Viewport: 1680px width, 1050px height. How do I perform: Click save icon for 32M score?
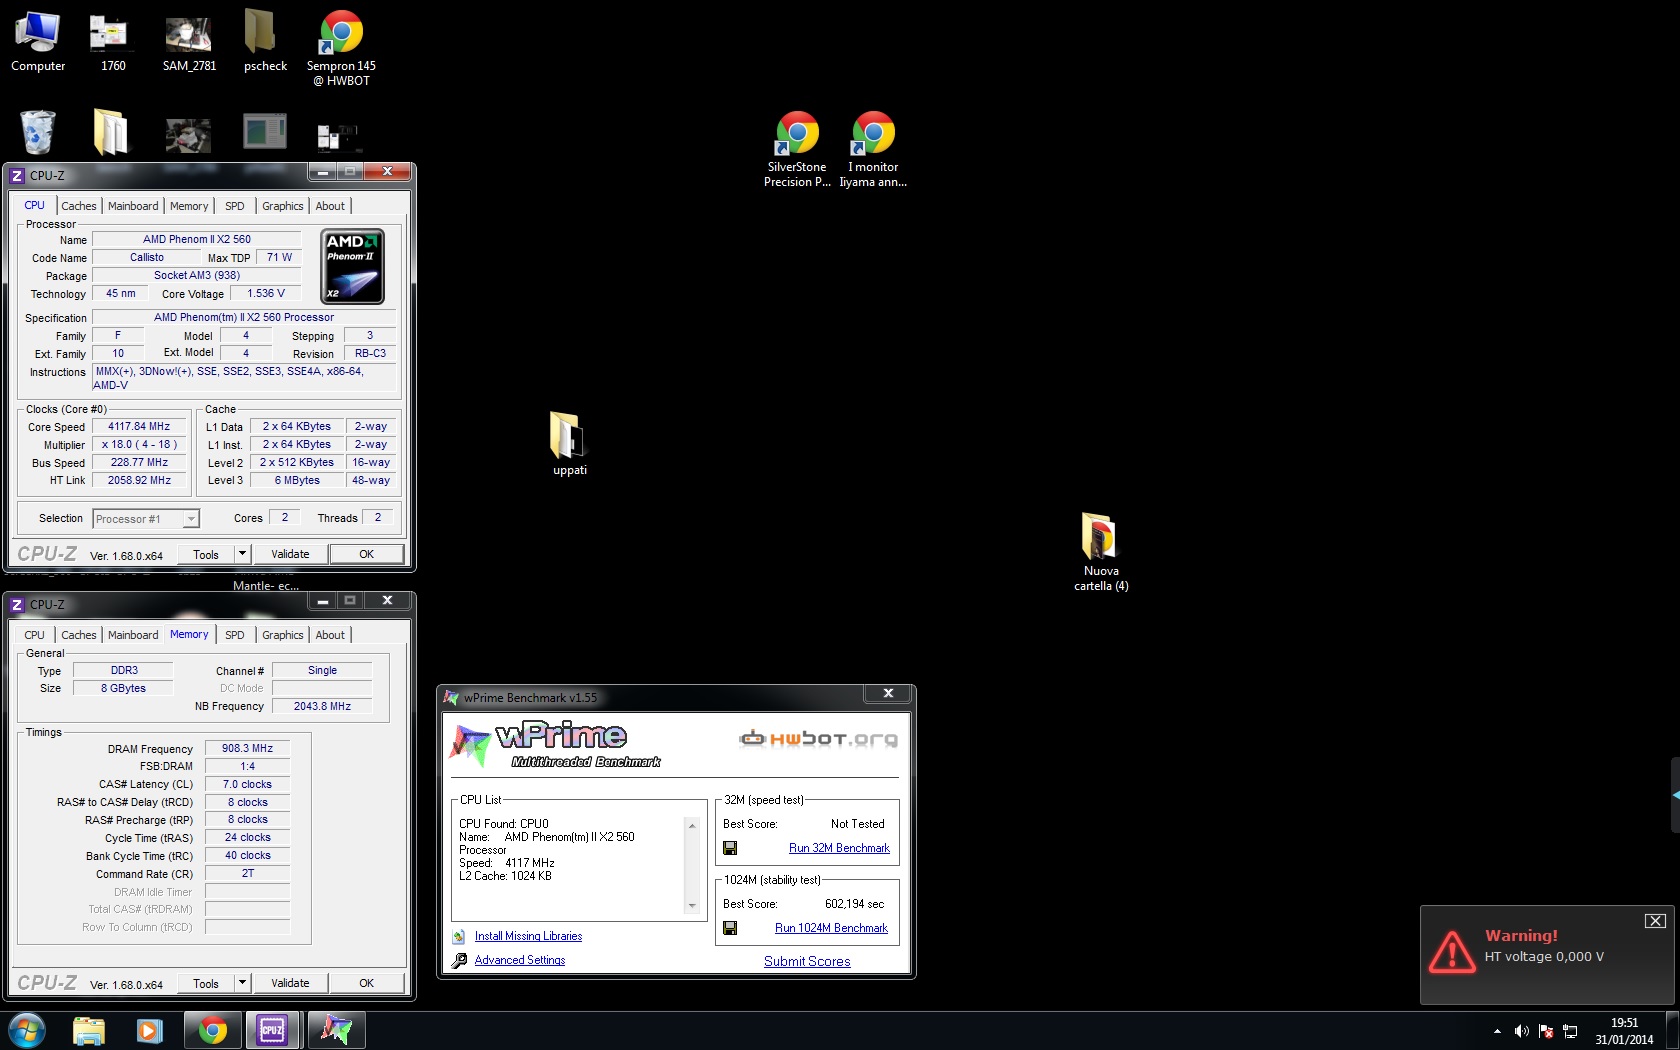[x=730, y=848]
